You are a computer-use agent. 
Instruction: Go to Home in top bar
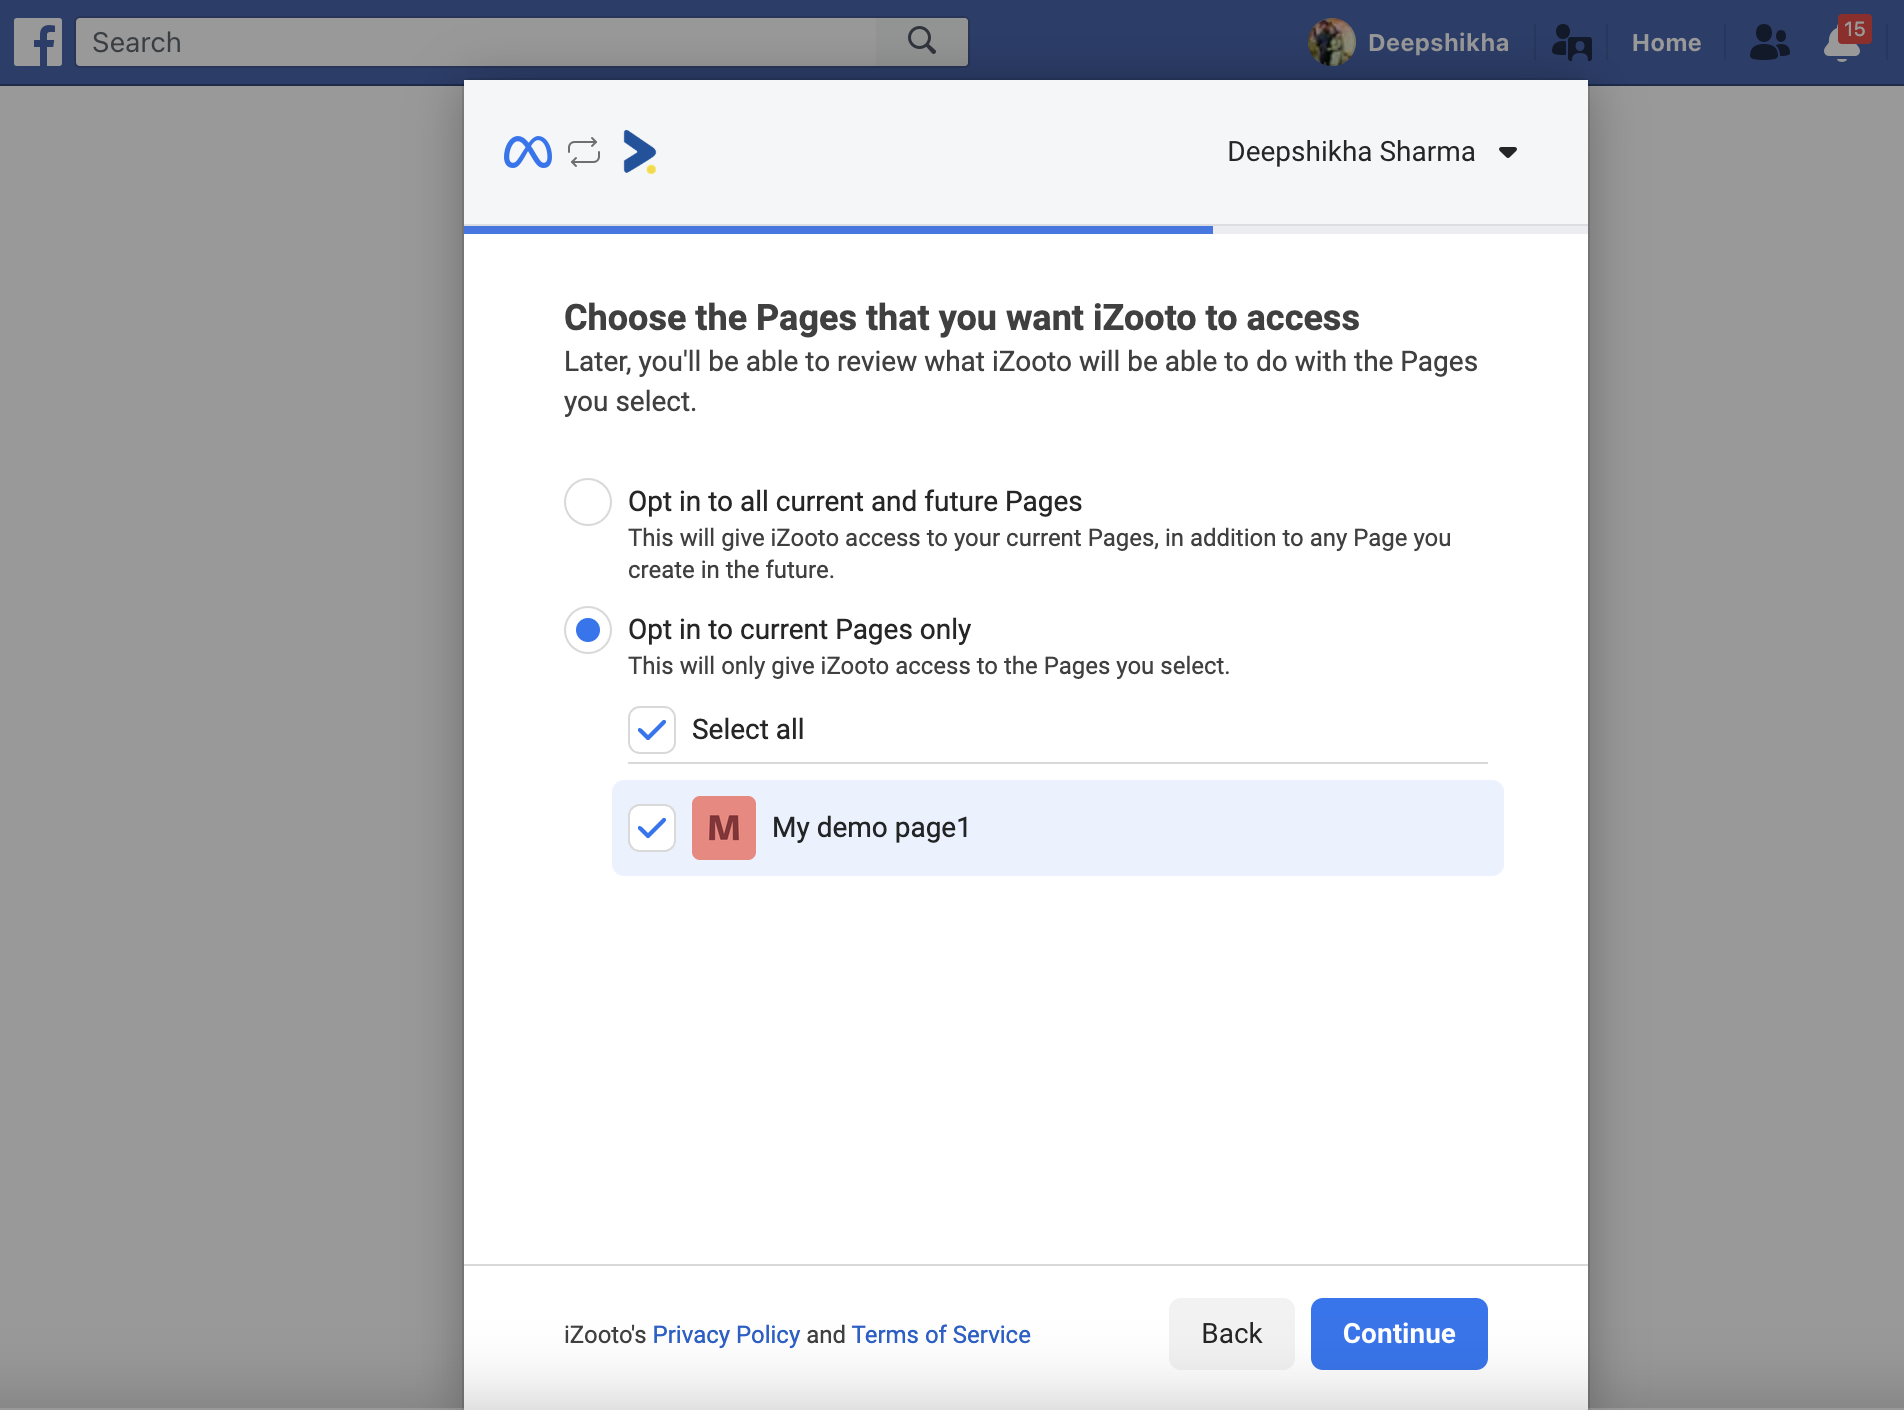(1666, 42)
